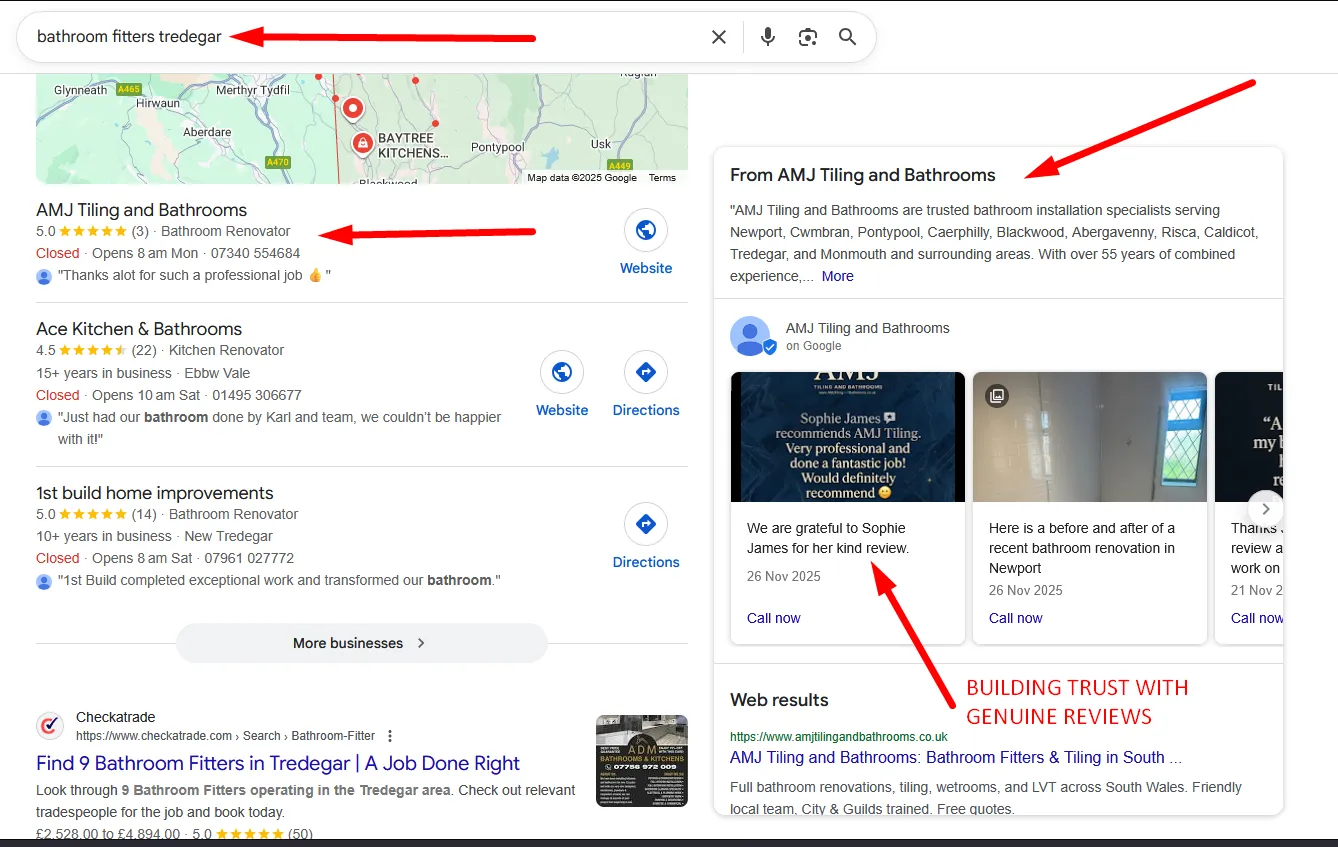Open Ace Kitchen & Bathrooms Website globe icon
Image resolution: width=1338 pixels, height=847 pixels.
point(562,372)
